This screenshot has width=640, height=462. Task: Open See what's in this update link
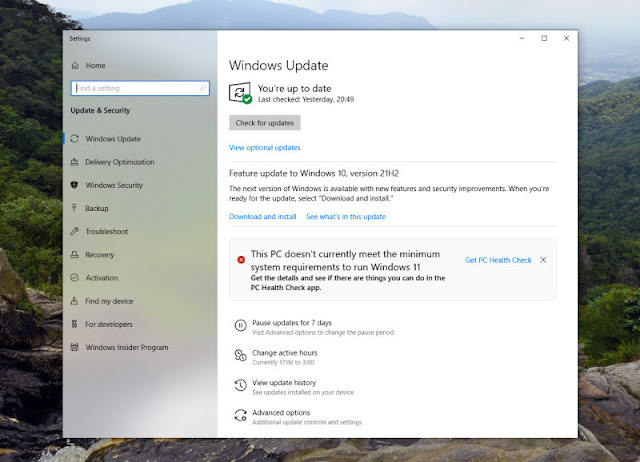tap(346, 217)
